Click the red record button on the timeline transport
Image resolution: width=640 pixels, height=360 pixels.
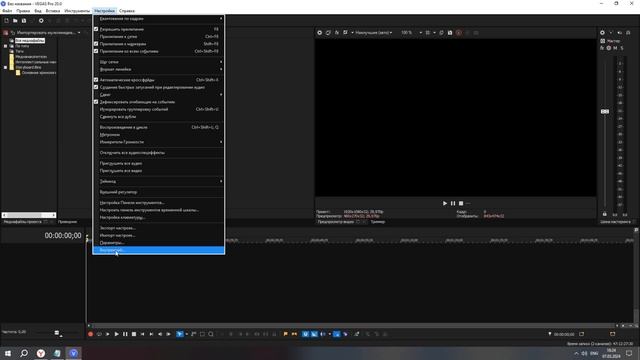tap(90, 334)
